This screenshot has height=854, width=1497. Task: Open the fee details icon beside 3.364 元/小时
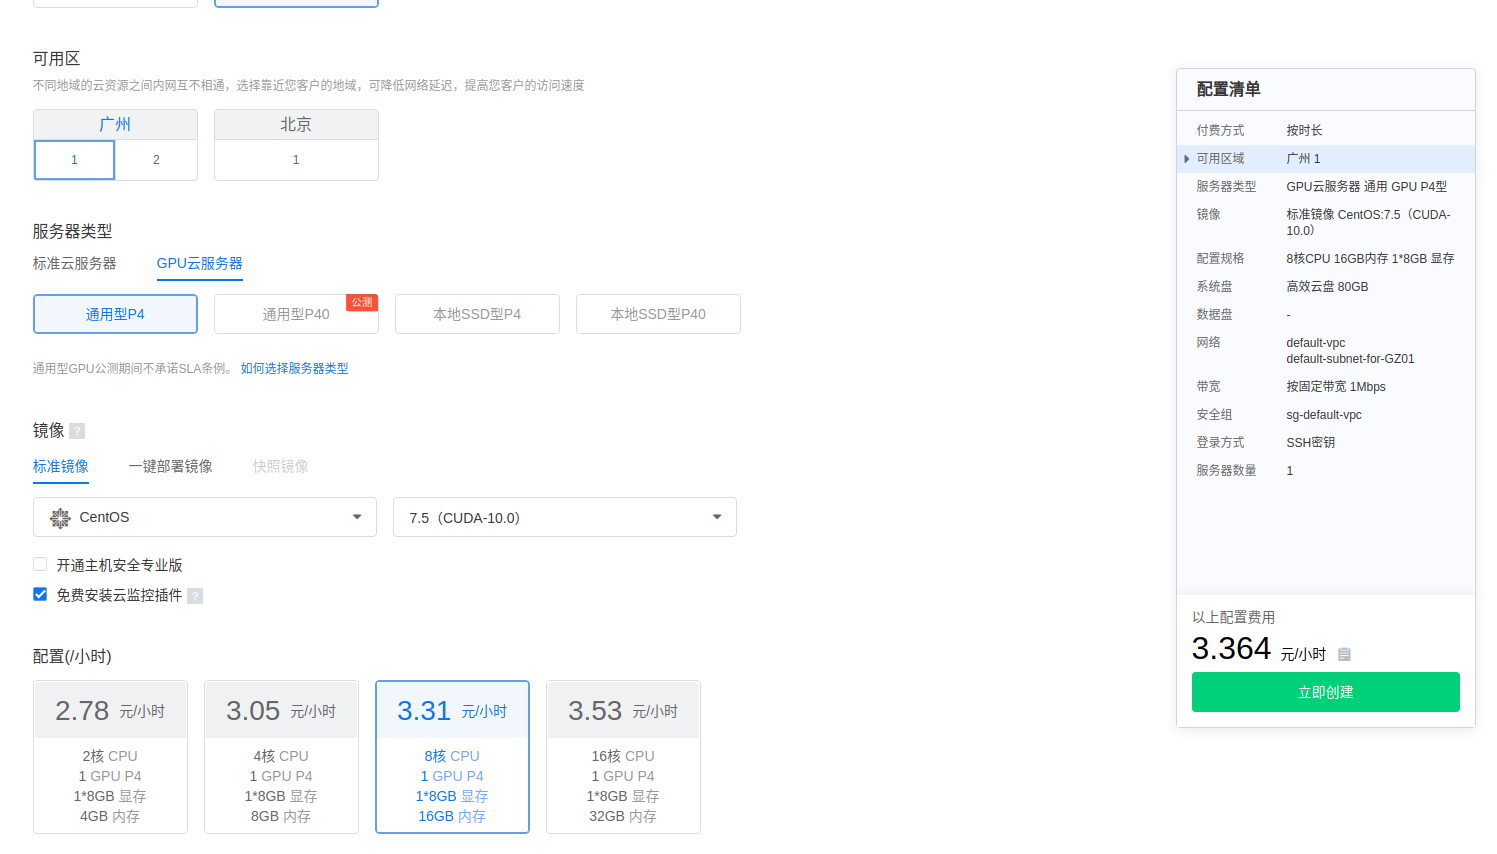click(x=1344, y=653)
